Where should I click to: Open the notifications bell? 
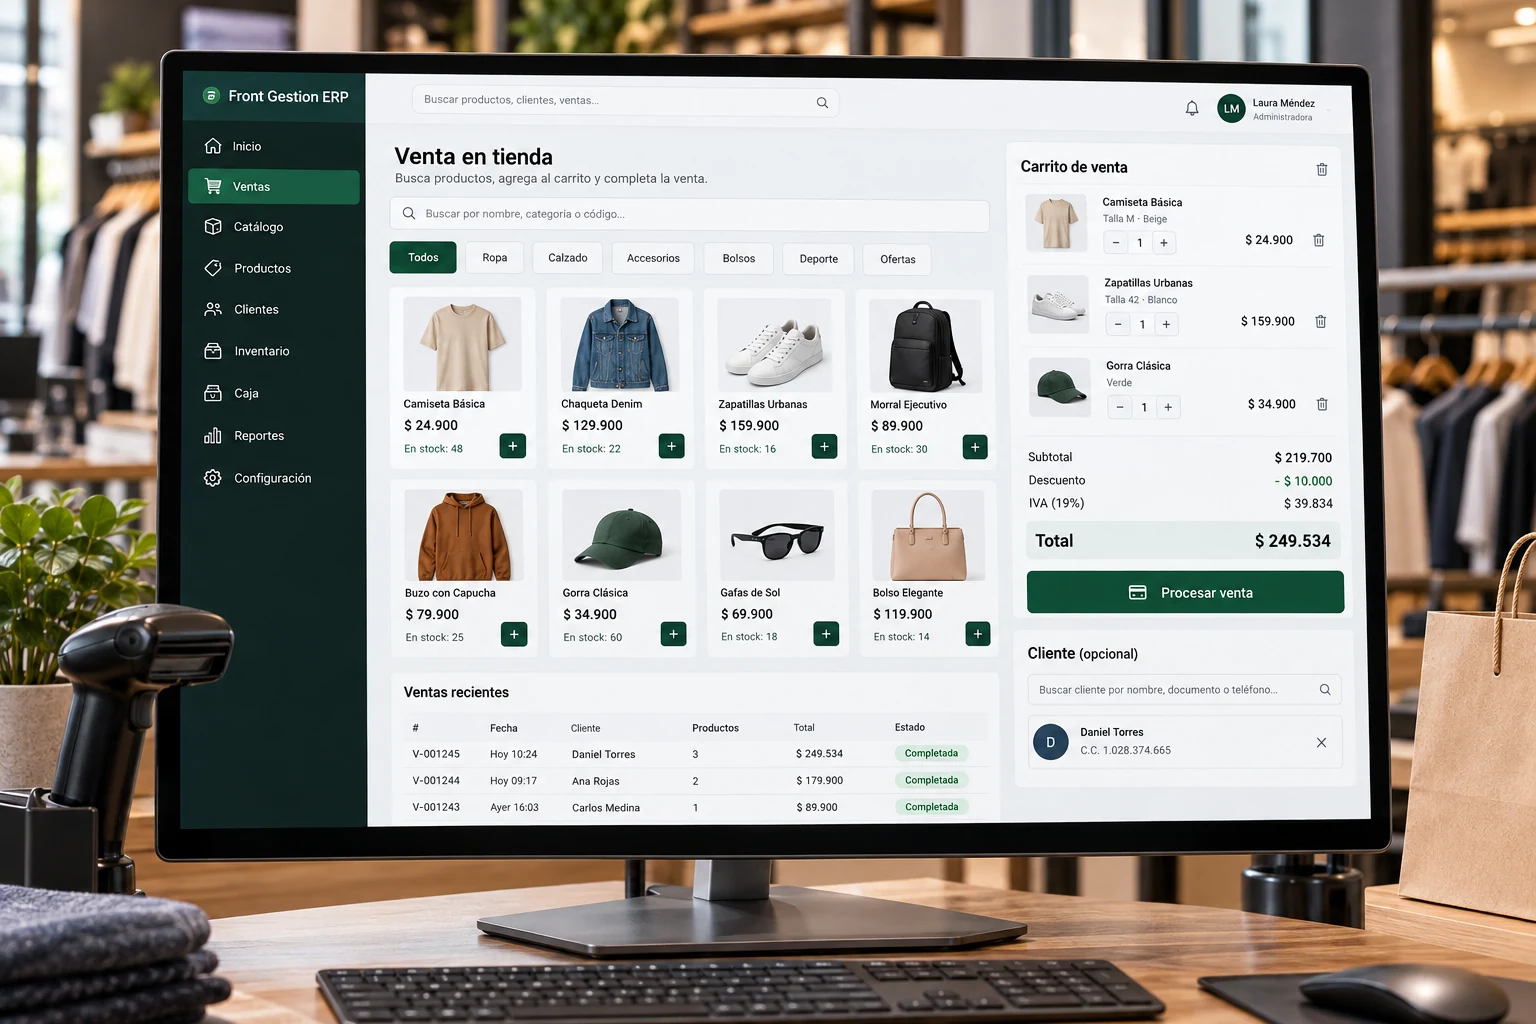[x=1192, y=108]
